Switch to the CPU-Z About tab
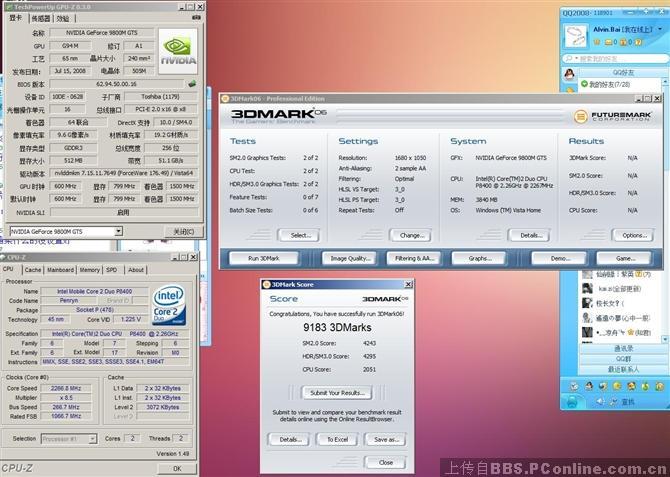 (x=136, y=270)
